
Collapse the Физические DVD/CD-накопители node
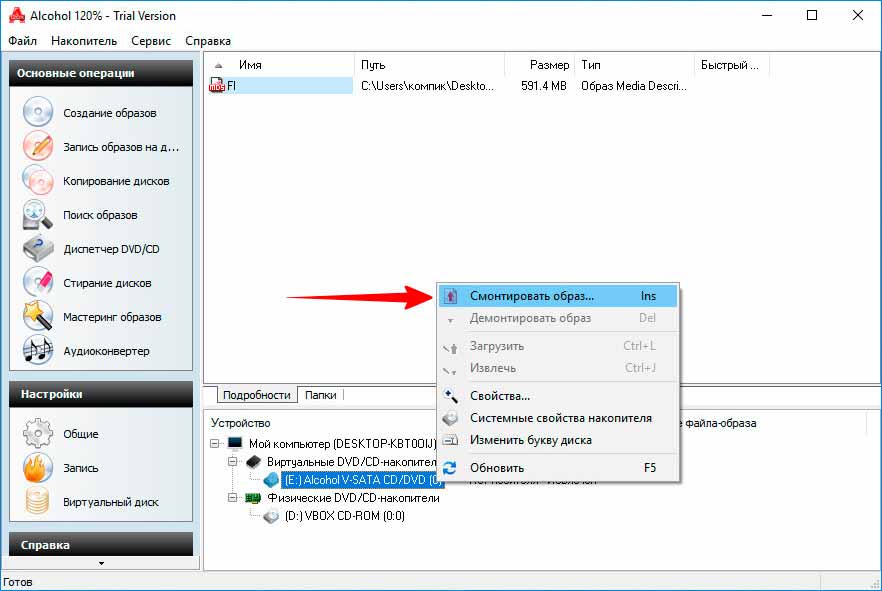232,498
